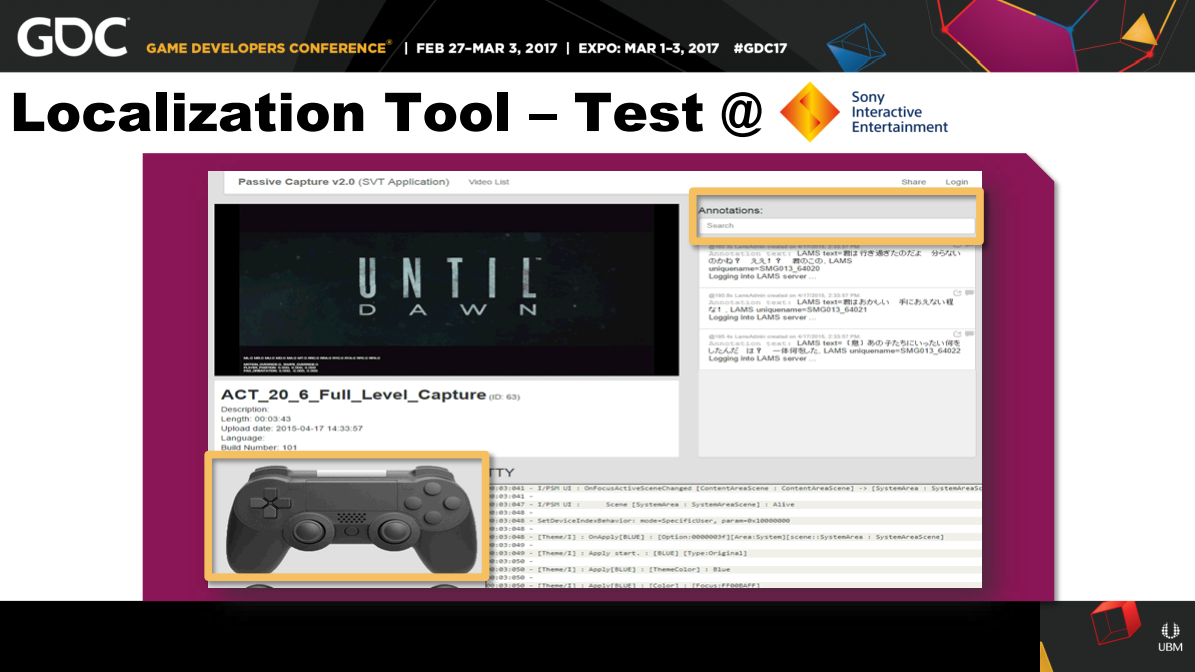Open the Login link in navbar
1195x672 pixels.
point(956,182)
